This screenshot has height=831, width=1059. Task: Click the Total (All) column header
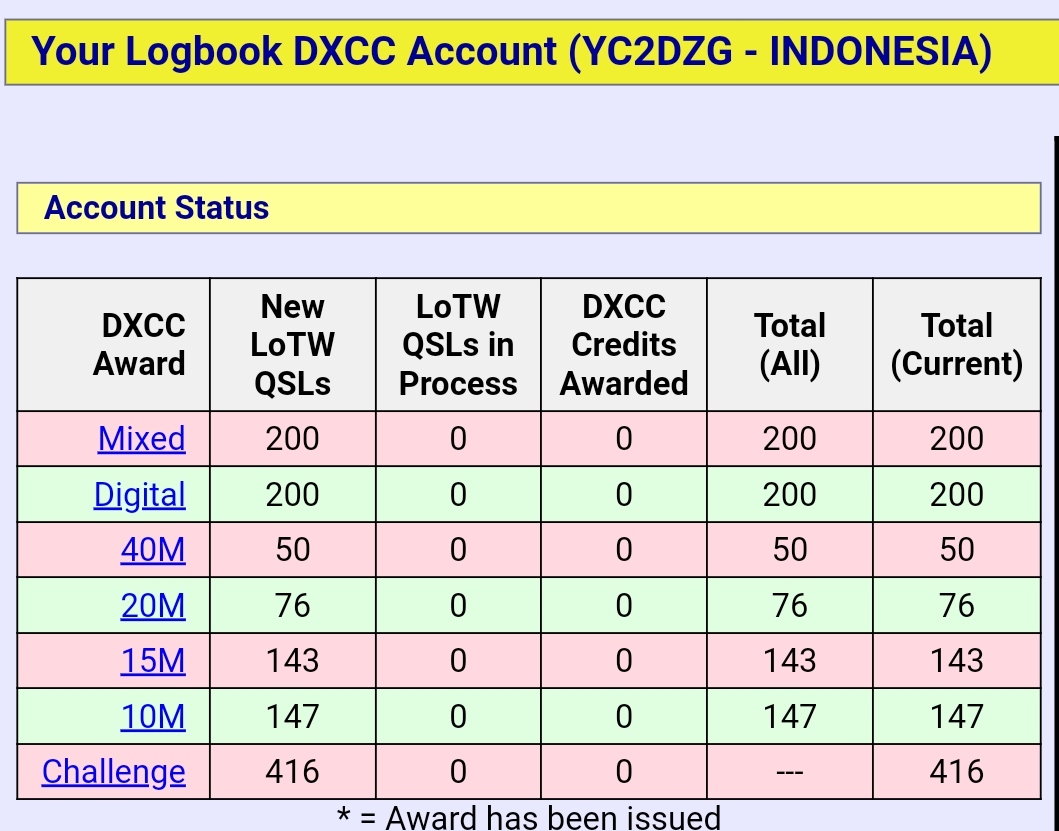coord(790,345)
